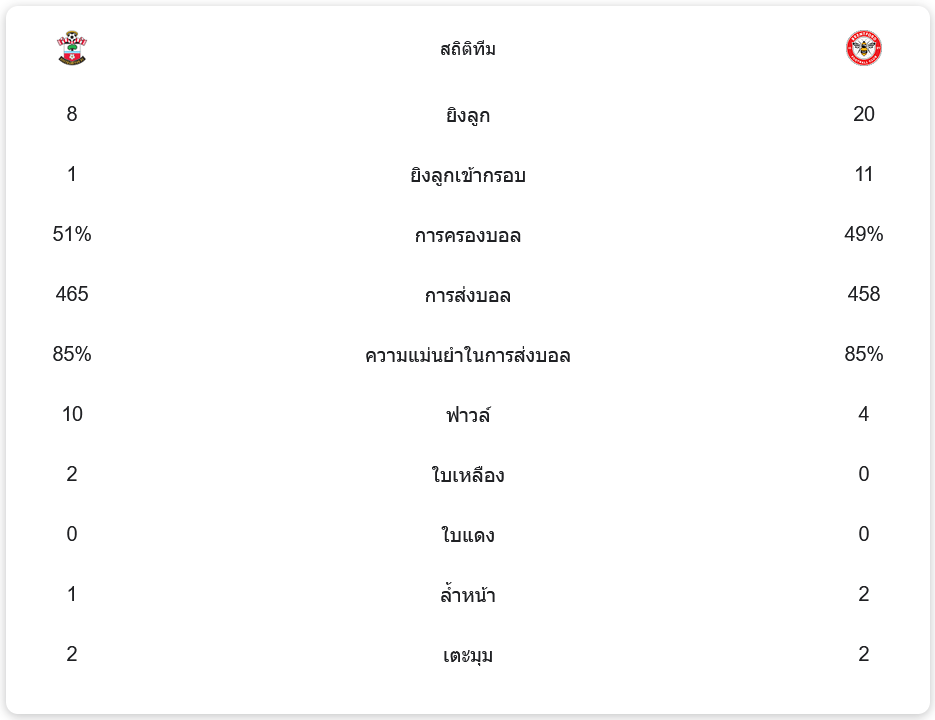Select the การครองบอล row label
The image size is (935, 720).
tap(468, 235)
